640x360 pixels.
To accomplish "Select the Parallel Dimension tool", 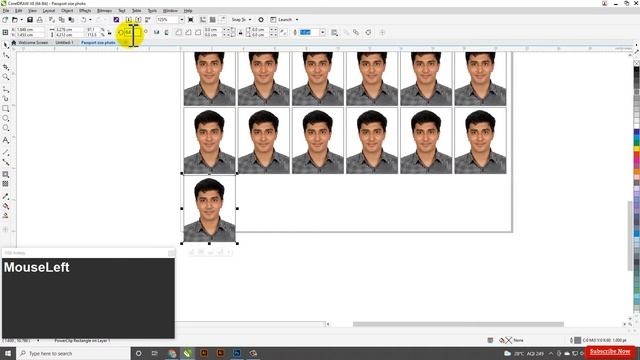I will click(x=6, y=152).
